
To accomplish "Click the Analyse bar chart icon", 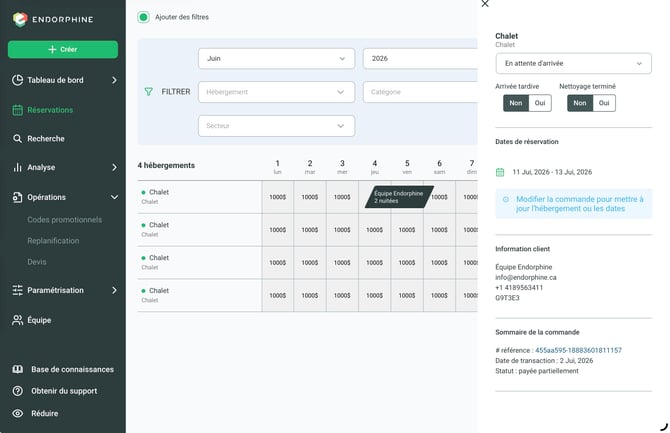I will coord(17,167).
